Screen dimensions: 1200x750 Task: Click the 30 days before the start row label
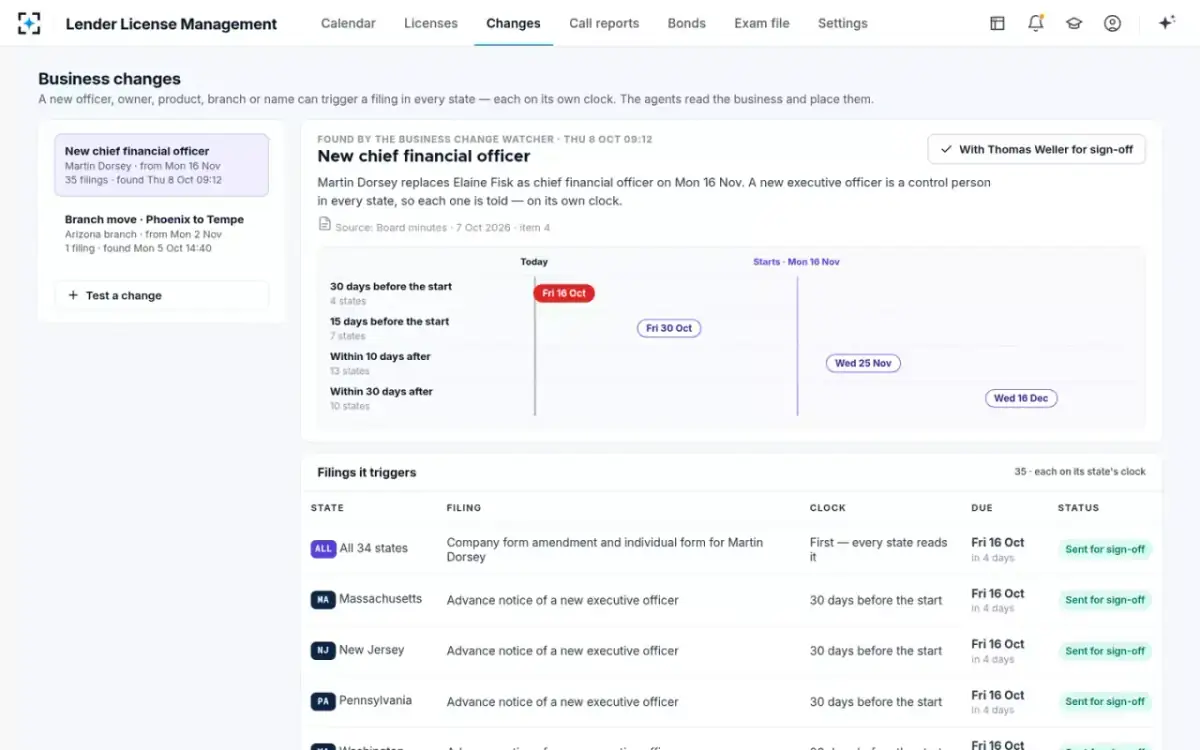[391, 286]
